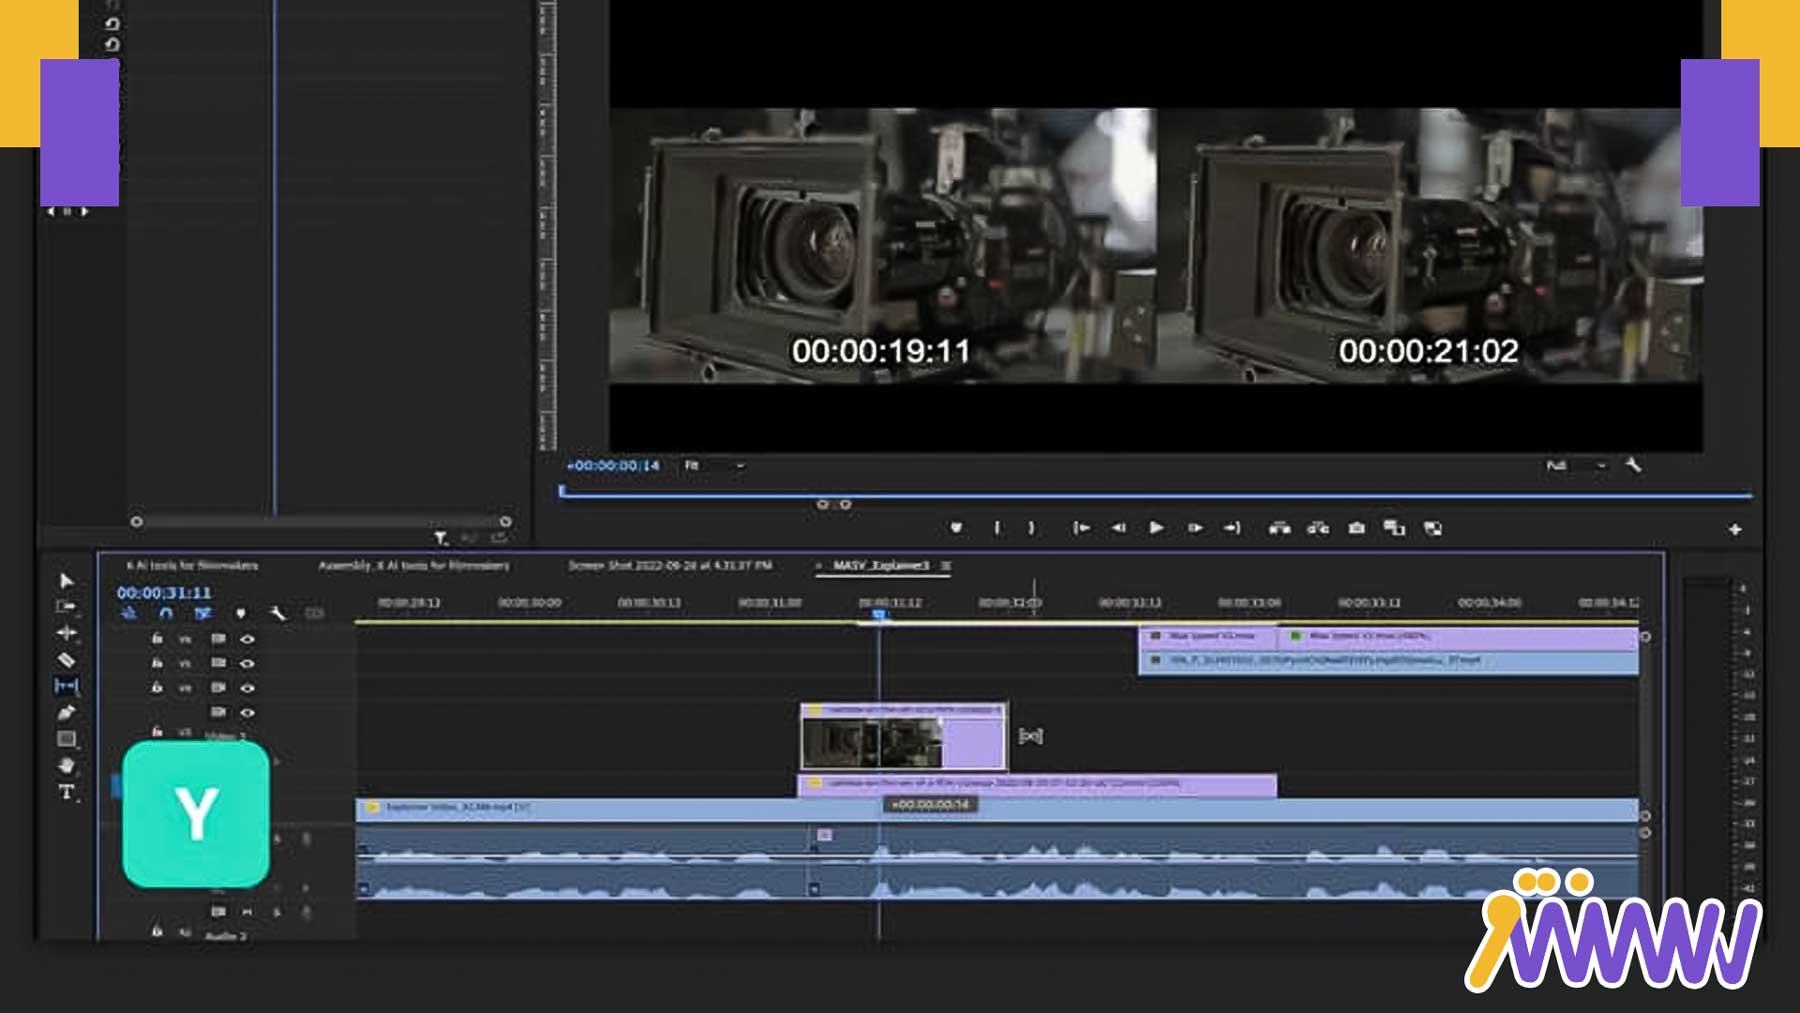Click timeline vertical scroll handle at top right
Image resolution: width=1800 pixels, height=1013 pixels.
1646,637
